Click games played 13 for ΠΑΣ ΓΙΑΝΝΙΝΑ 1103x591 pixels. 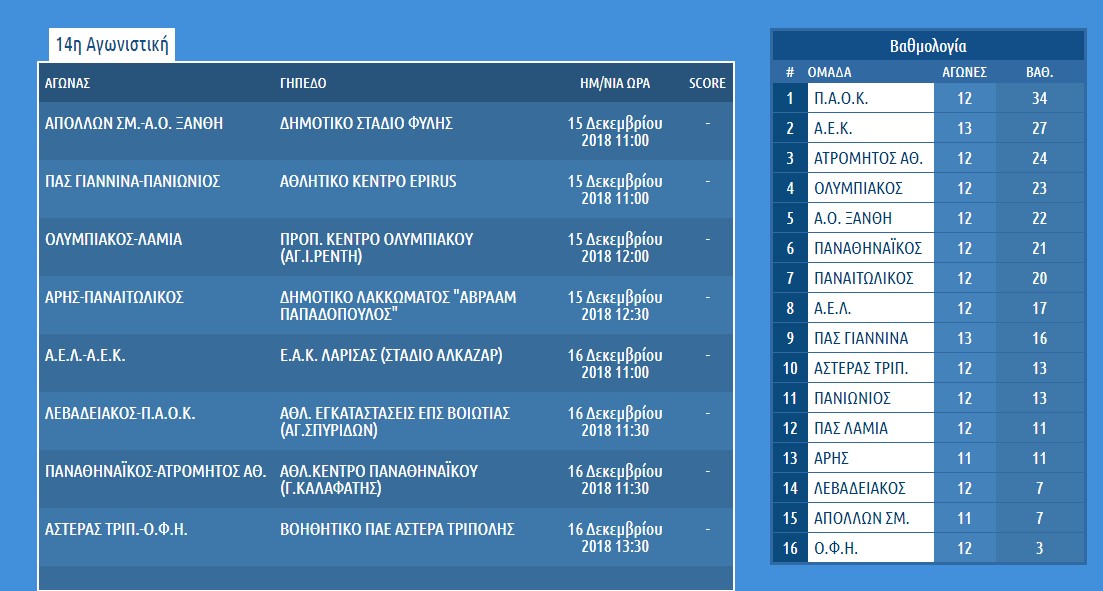[964, 338]
